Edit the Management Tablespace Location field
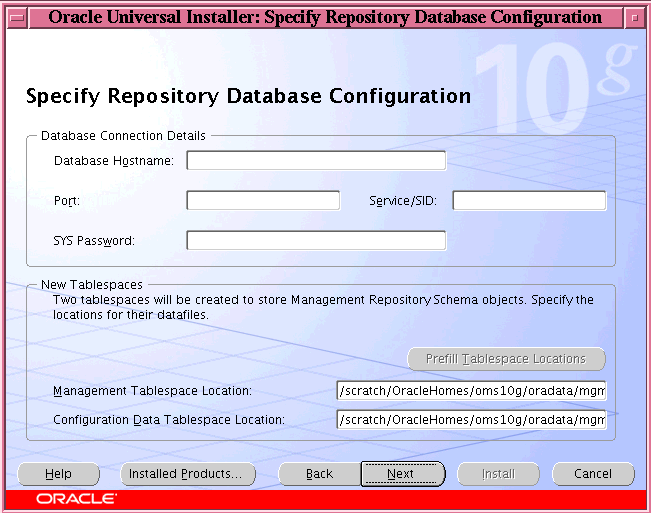This screenshot has height=513, width=651. tap(472, 391)
